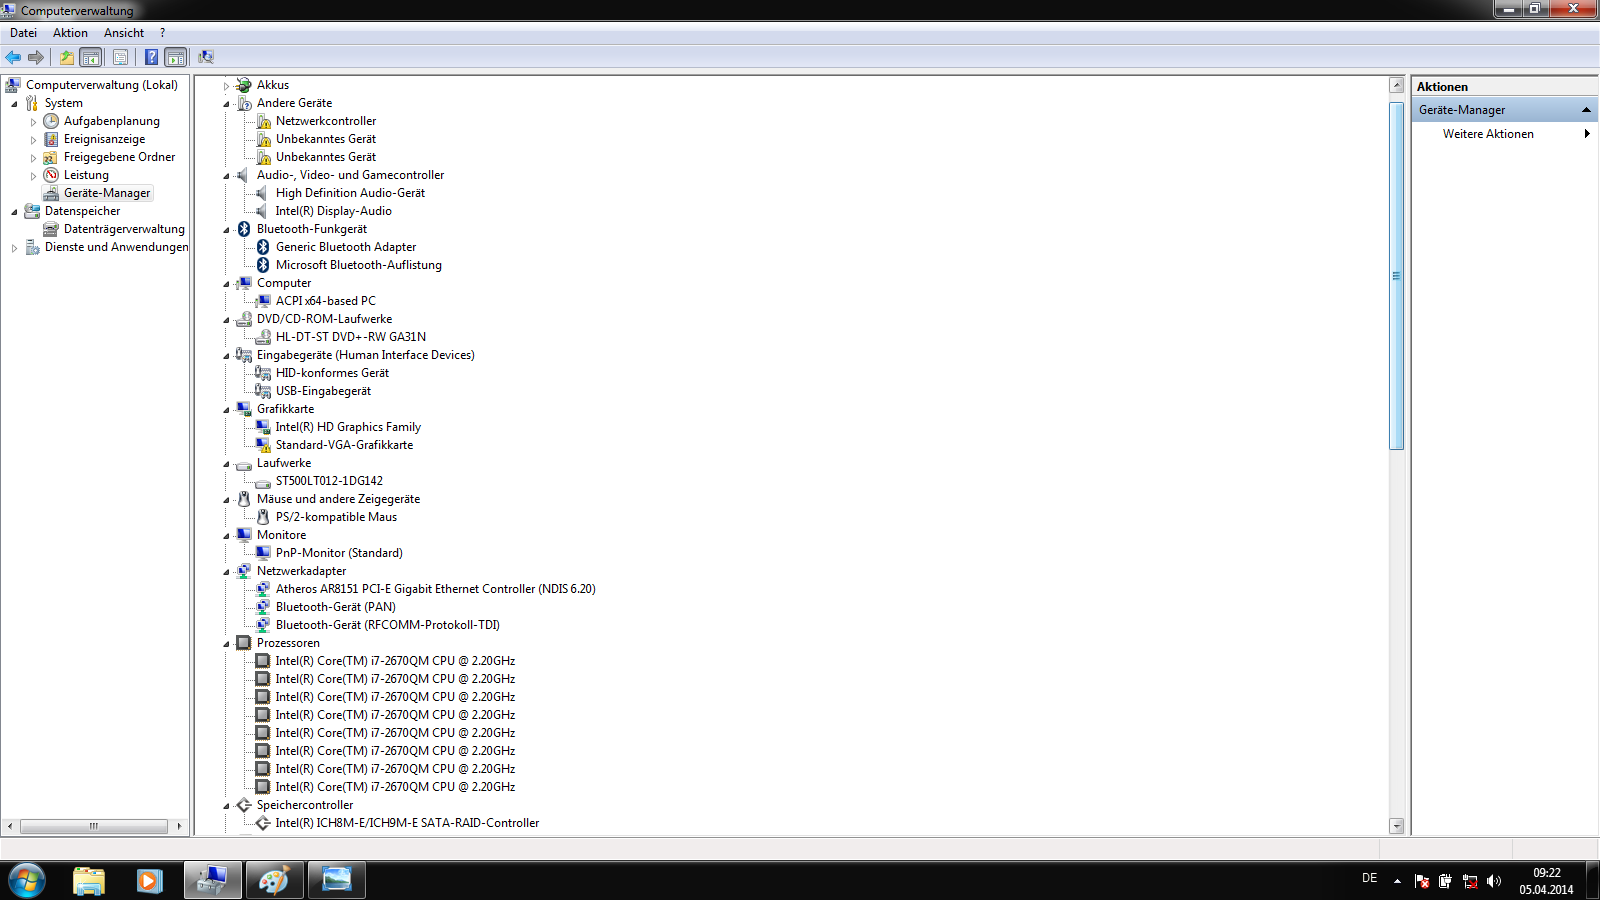The image size is (1600, 900).
Task: Click device list scrollbar down arrow
Action: tap(1397, 826)
